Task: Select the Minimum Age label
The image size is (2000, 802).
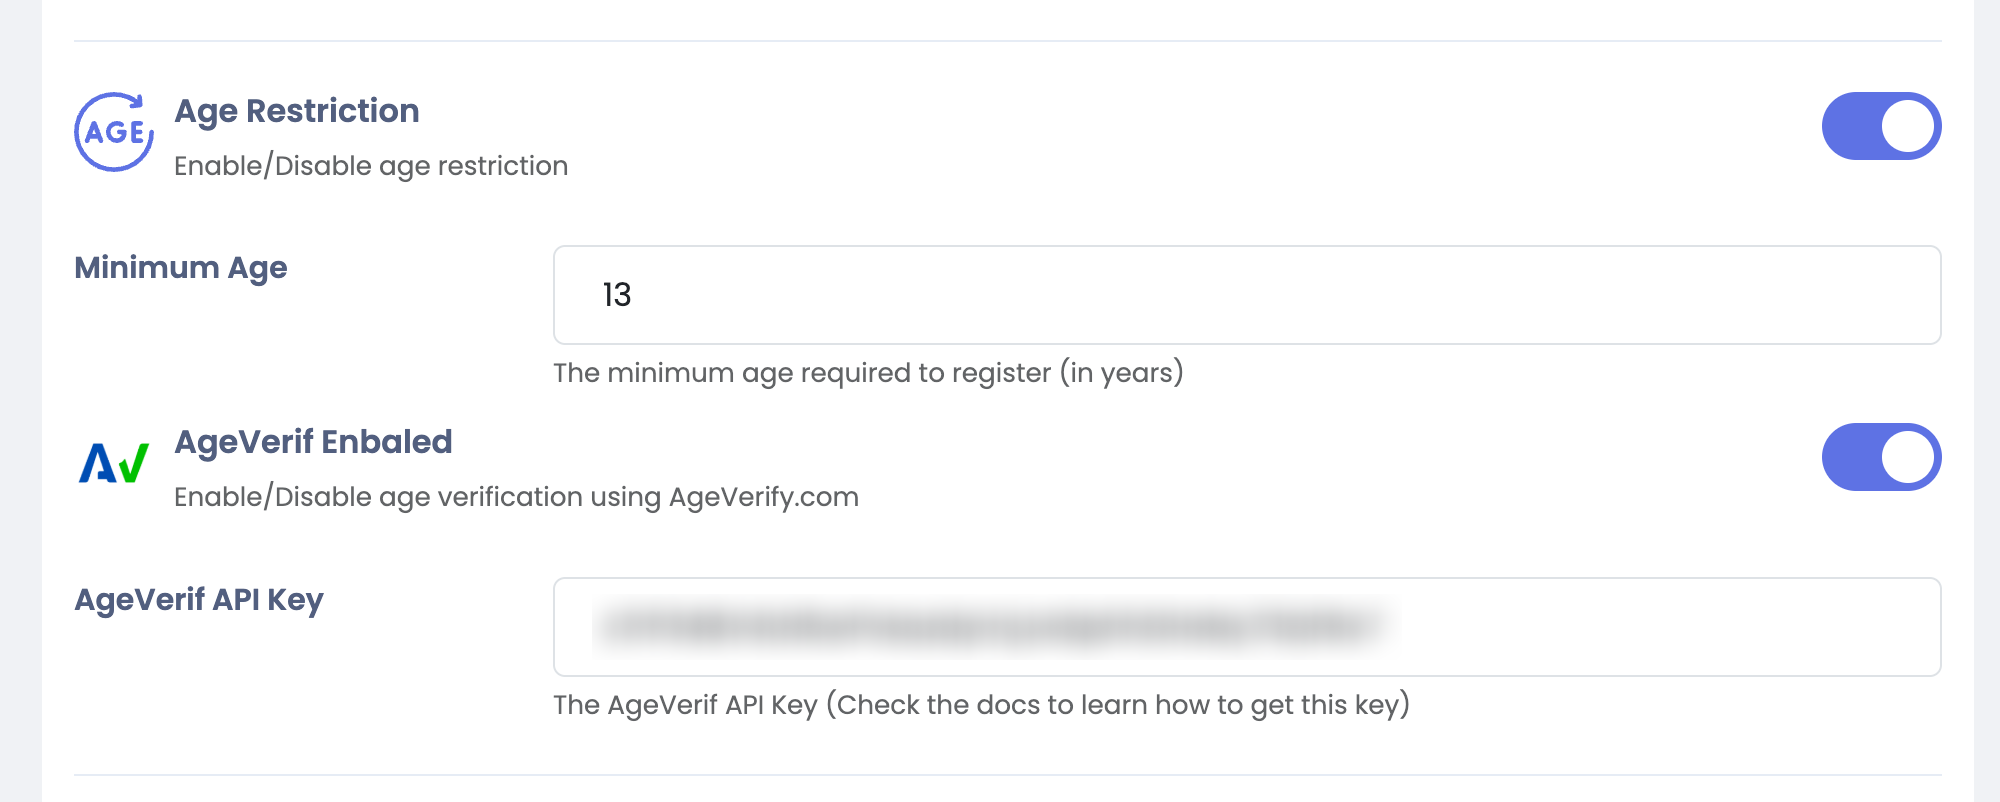Action: click(181, 268)
